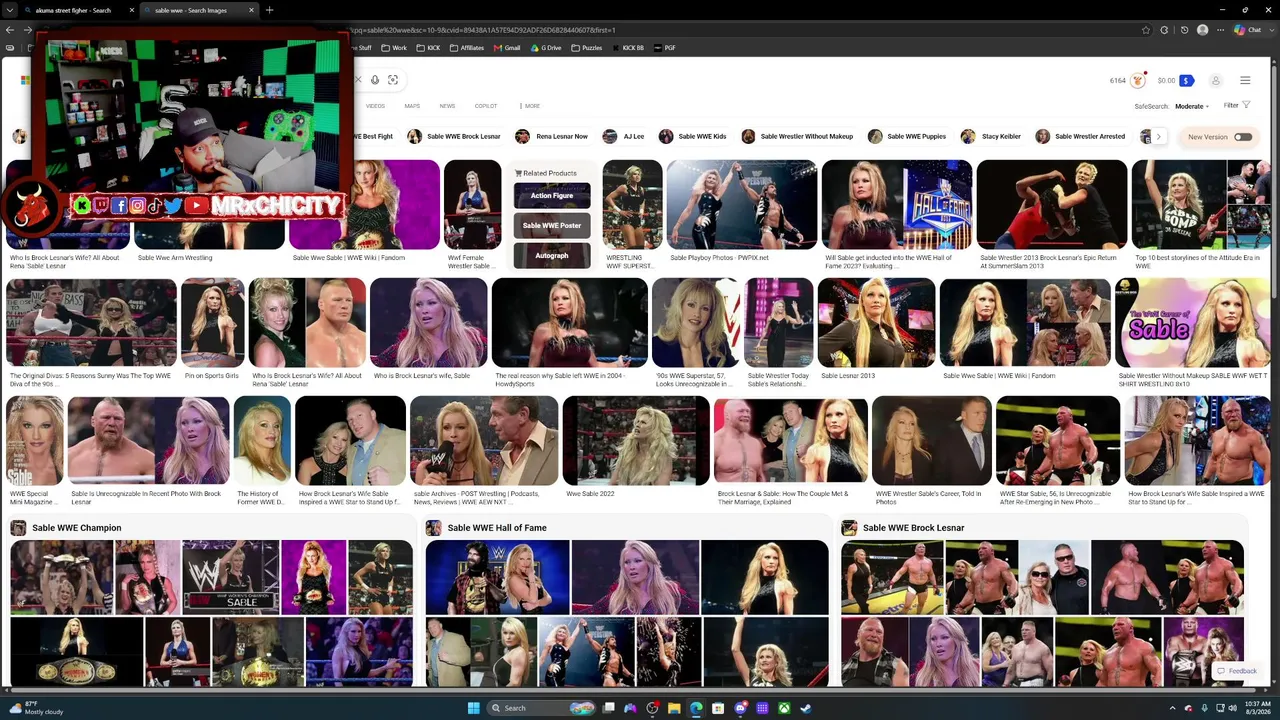Select the Sable WWE Poster related product
This screenshot has width=1280, height=720.
click(552, 226)
